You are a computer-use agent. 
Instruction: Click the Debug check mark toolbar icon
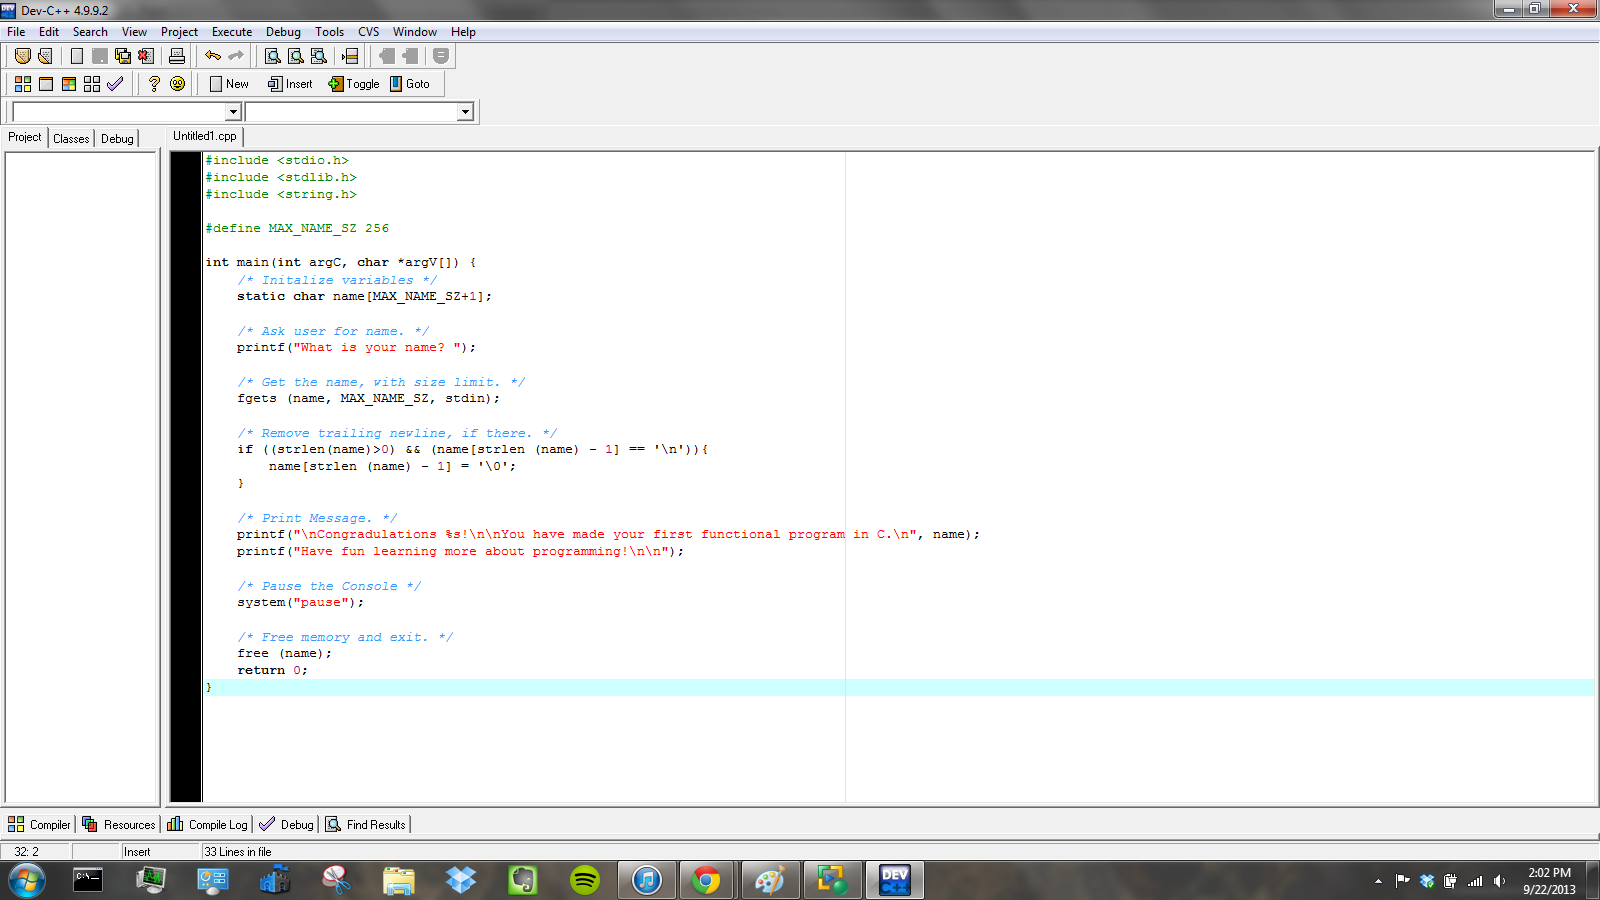116,84
